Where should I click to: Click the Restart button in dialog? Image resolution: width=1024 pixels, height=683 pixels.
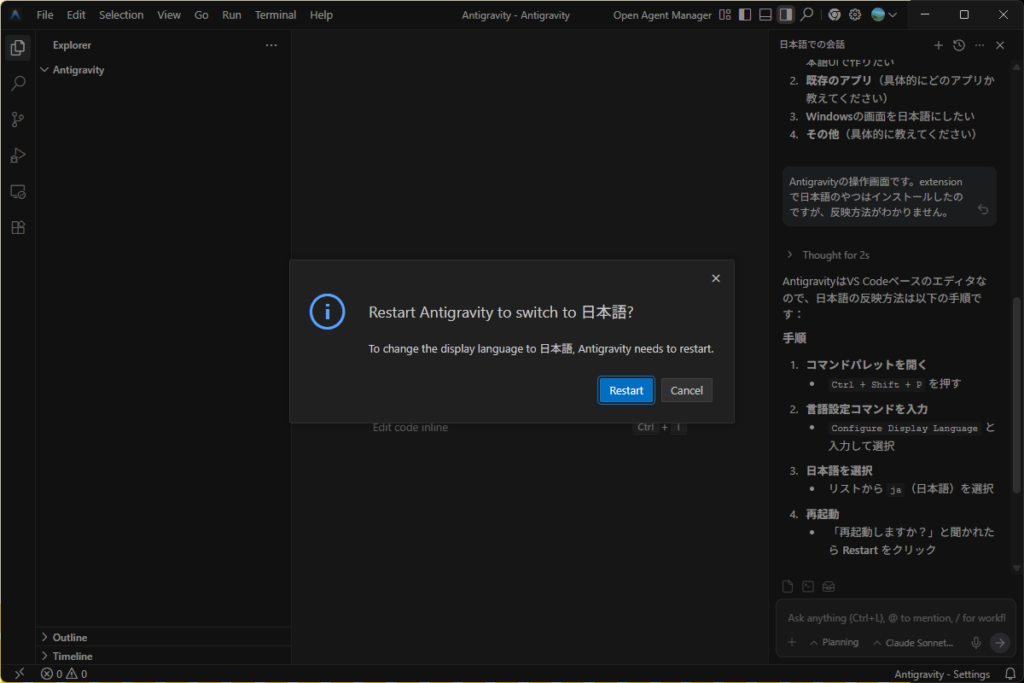click(x=626, y=390)
